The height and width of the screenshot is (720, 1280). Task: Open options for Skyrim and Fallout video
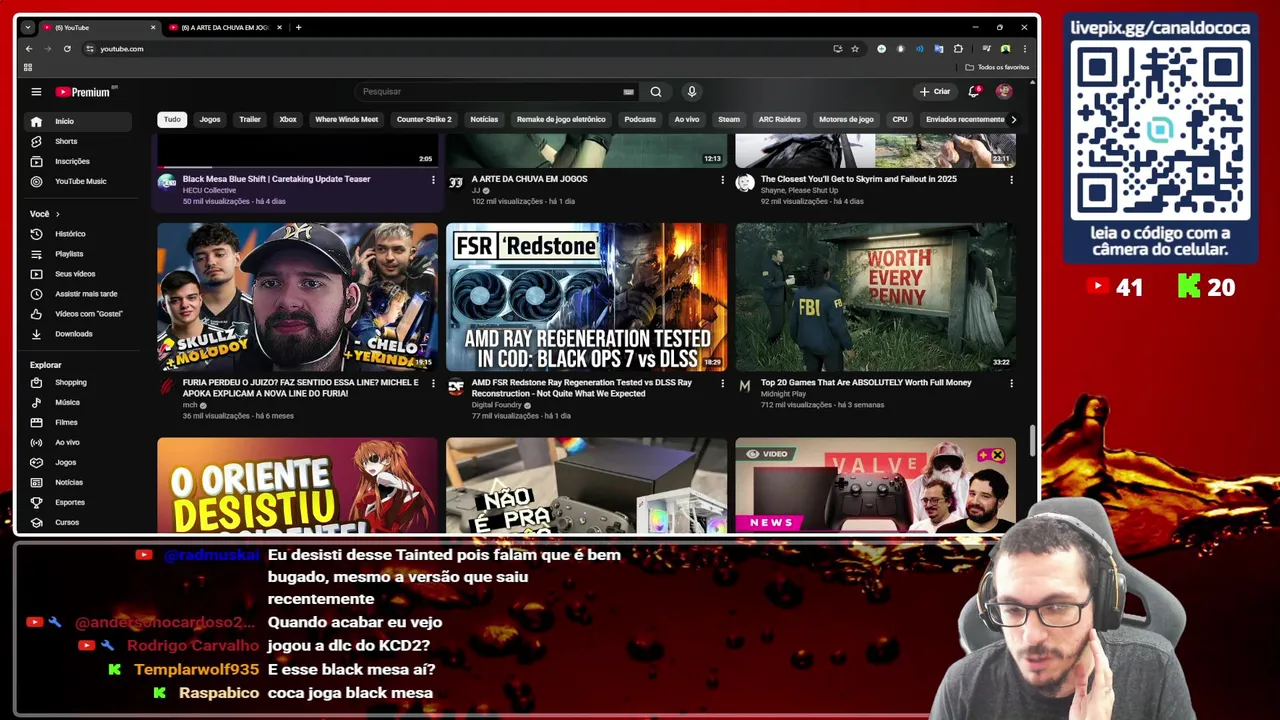tap(1011, 180)
